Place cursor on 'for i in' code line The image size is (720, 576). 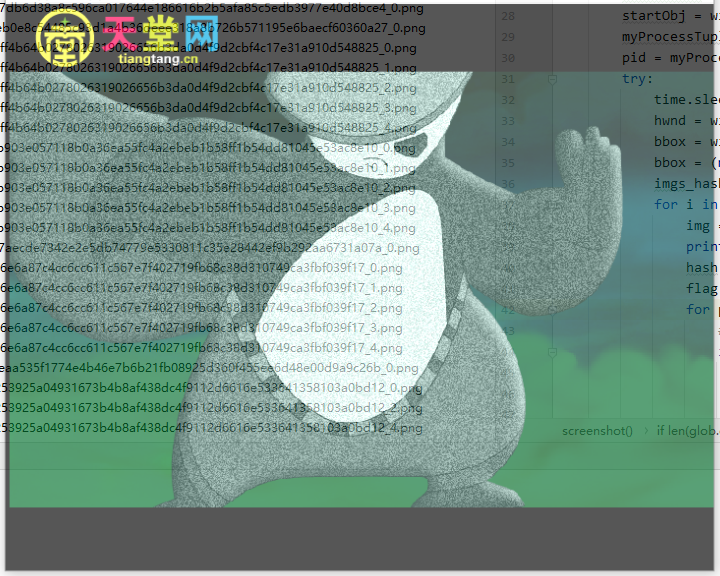tap(686, 204)
